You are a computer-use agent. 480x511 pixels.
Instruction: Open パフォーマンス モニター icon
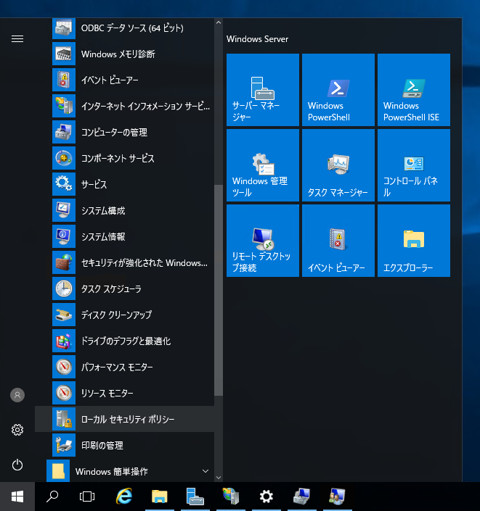pos(64,367)
